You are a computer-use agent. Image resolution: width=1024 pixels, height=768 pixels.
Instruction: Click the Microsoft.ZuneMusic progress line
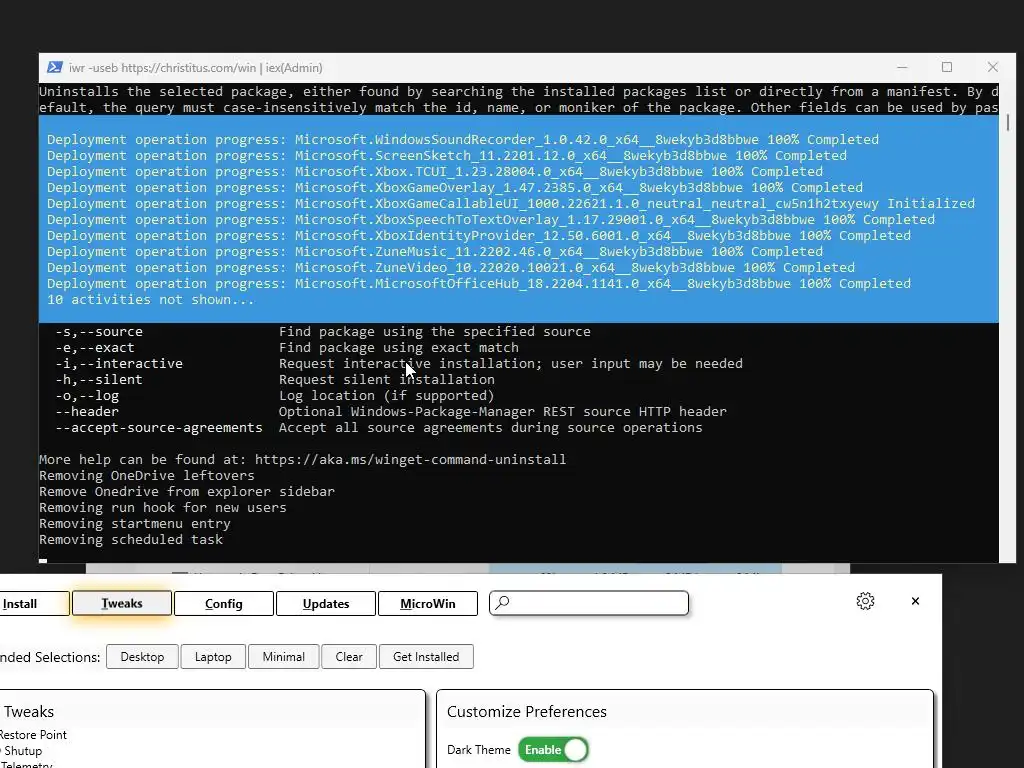pos(435,251)
